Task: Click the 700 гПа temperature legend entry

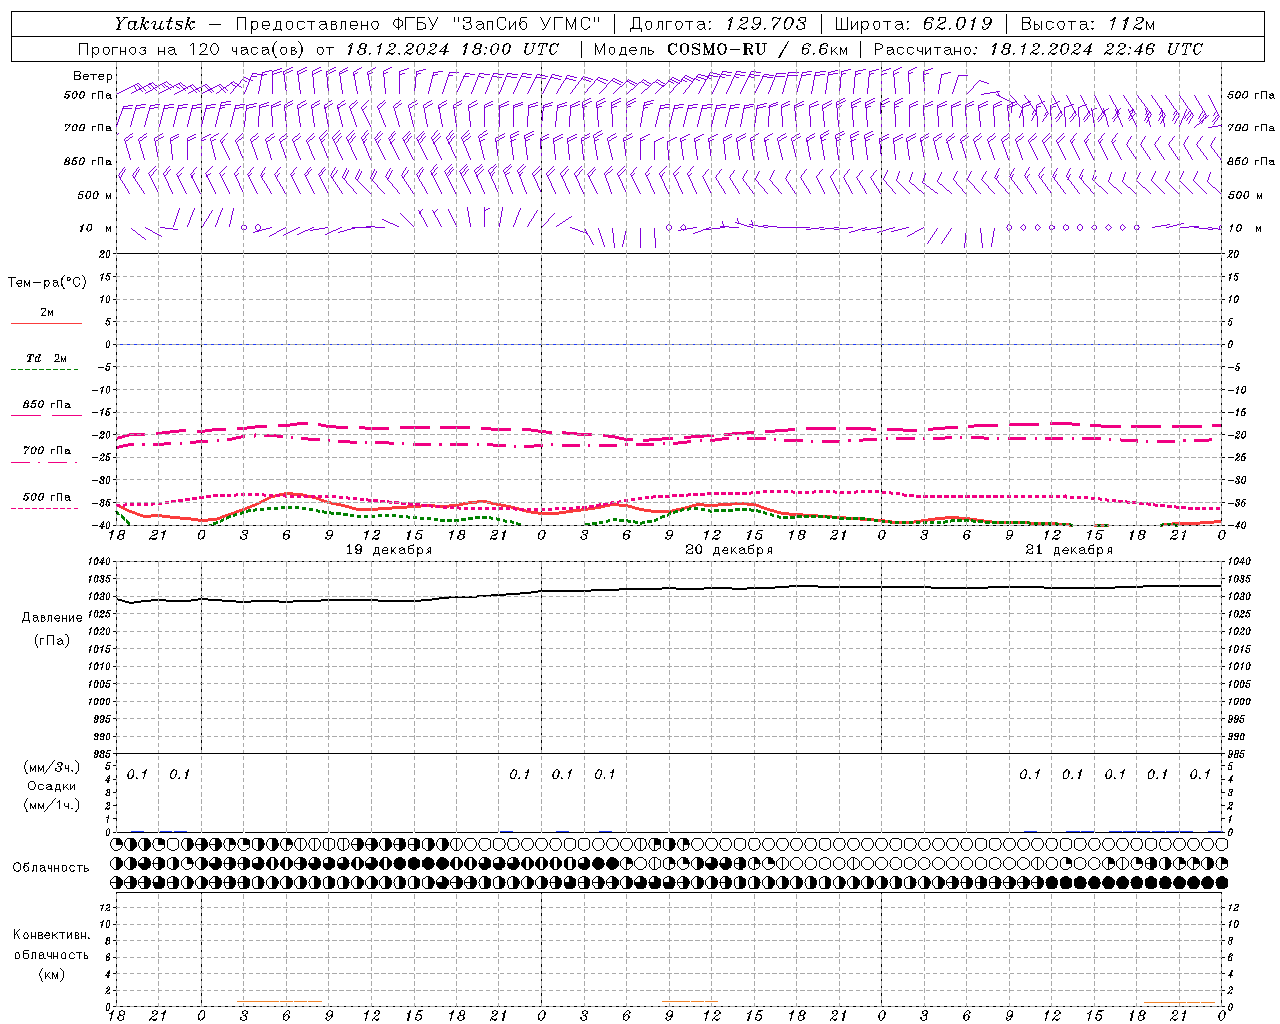Action: [x=46, y=450]
